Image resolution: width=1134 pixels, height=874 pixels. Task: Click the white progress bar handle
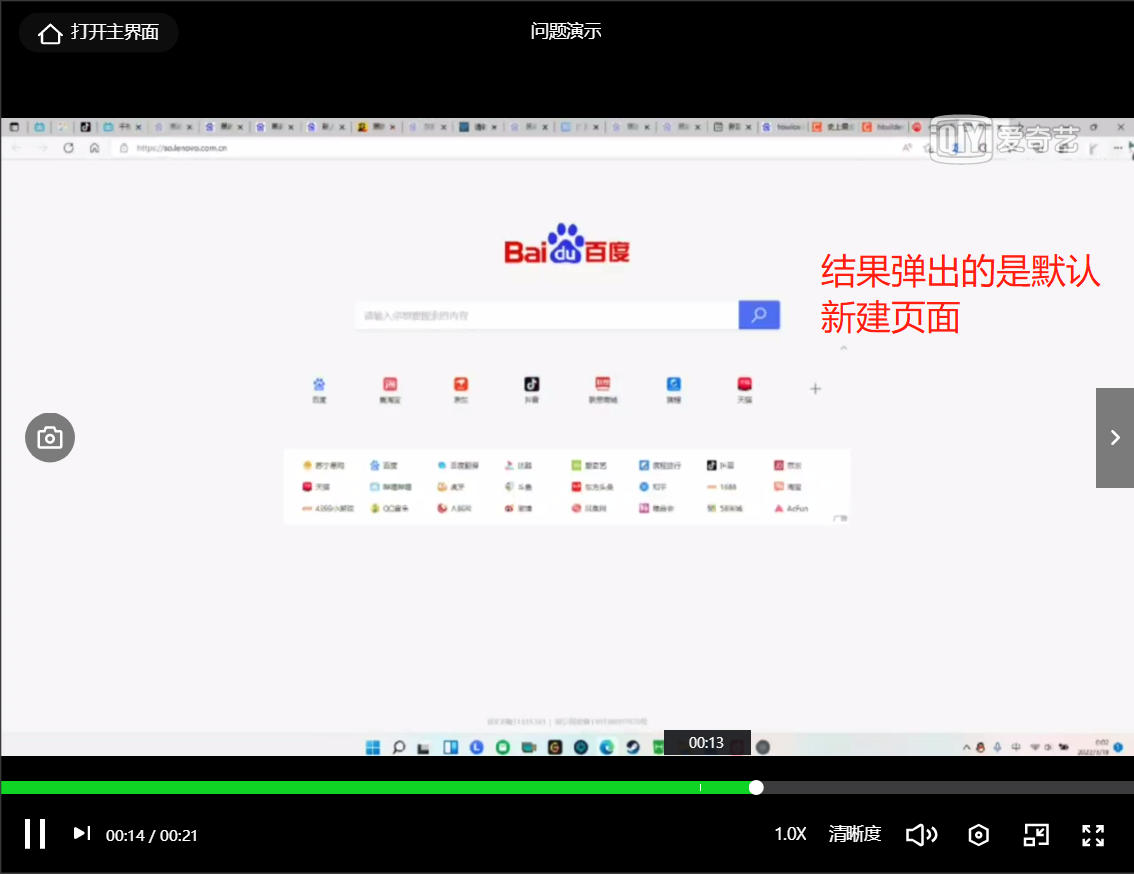(x=756, y=787)
